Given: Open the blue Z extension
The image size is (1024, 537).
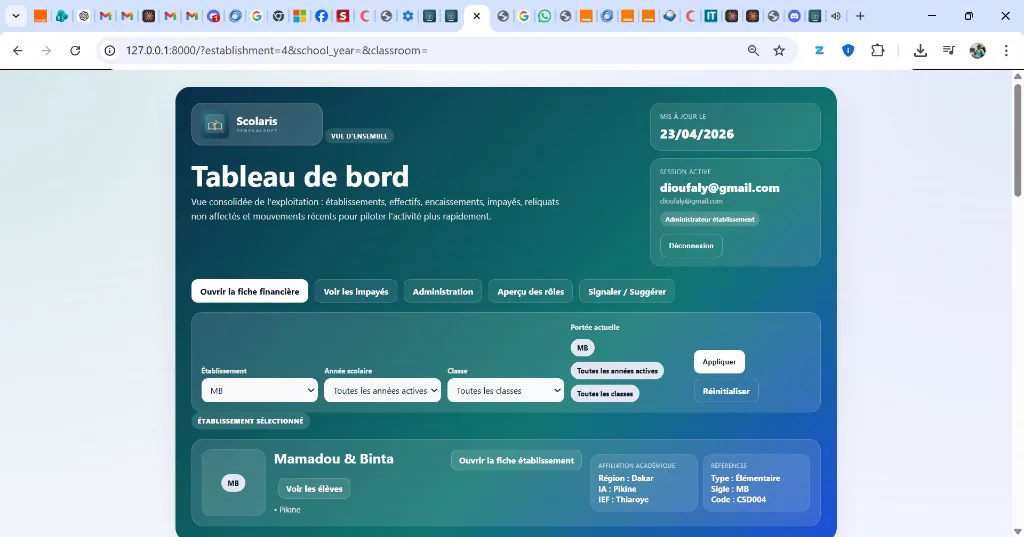Looking at the screenshot, I should click(x=819, y=50).
